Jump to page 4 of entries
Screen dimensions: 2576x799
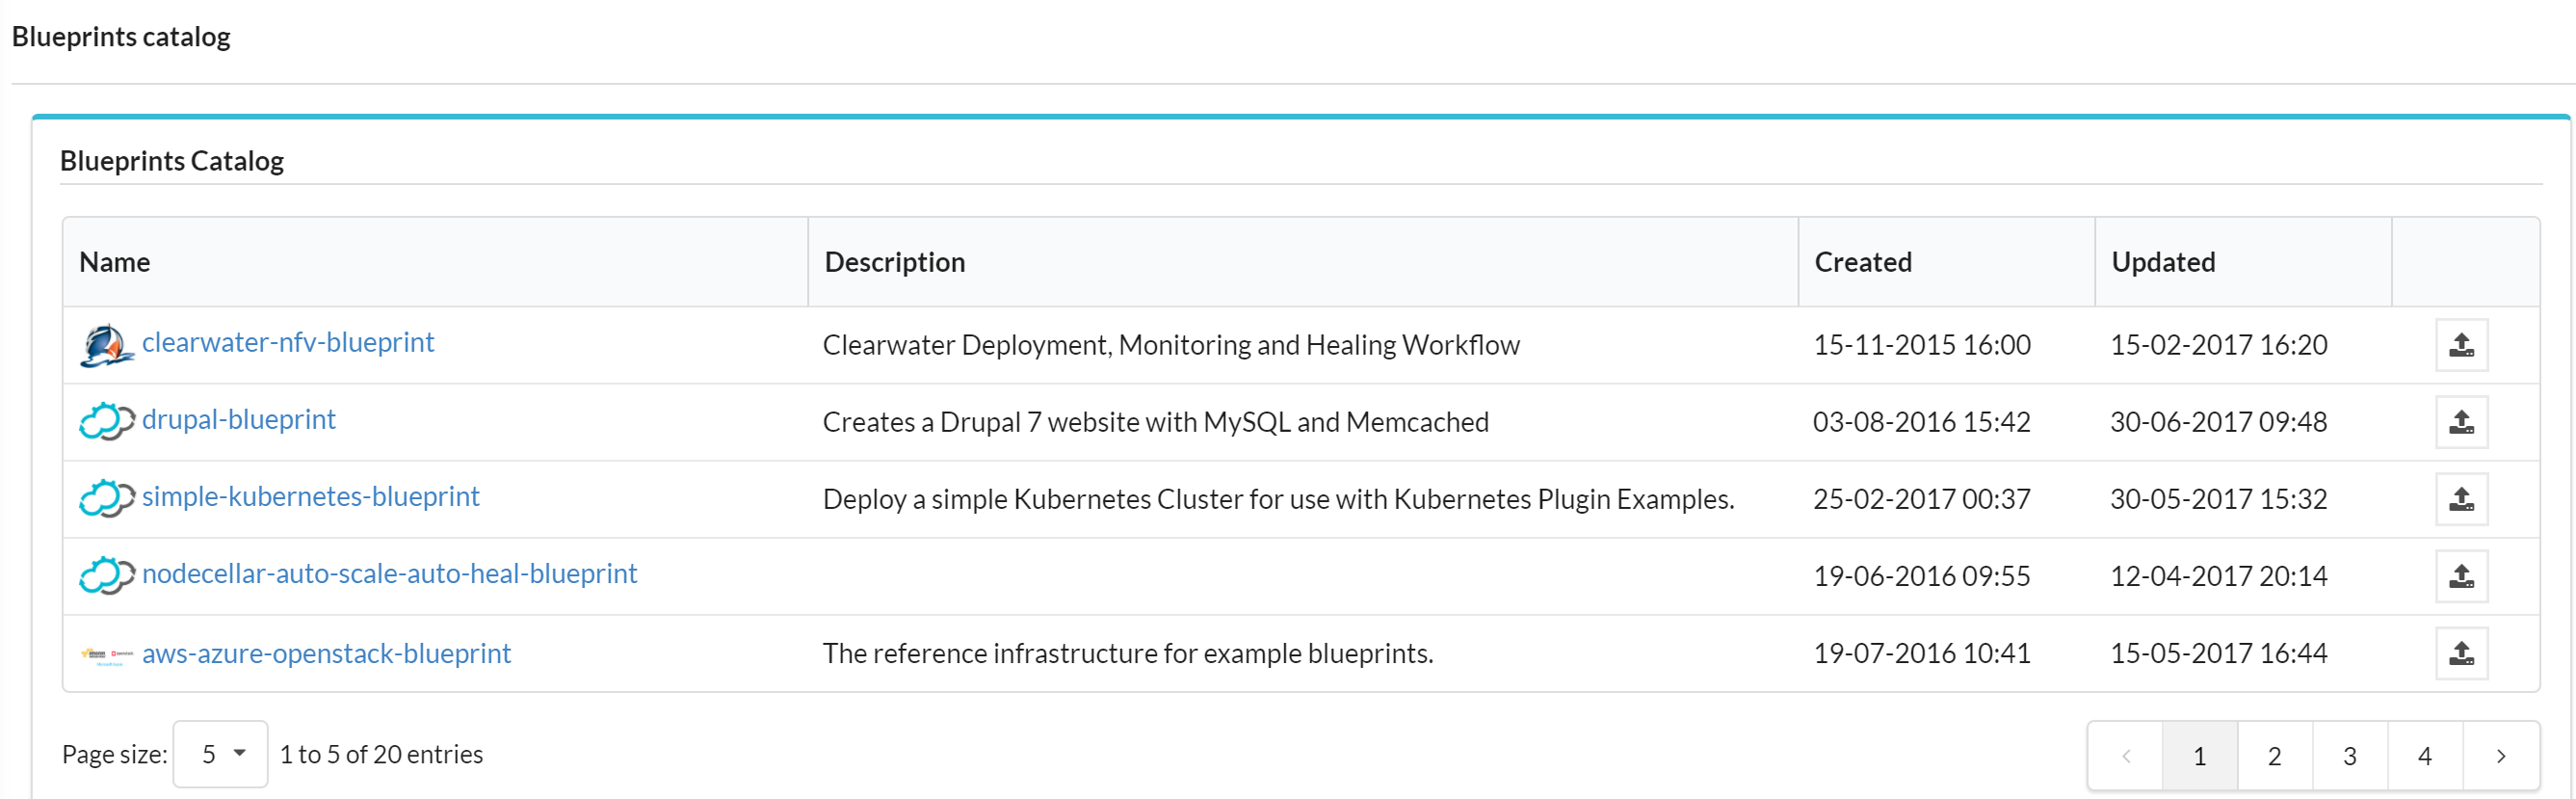(x=2425, y=756)
